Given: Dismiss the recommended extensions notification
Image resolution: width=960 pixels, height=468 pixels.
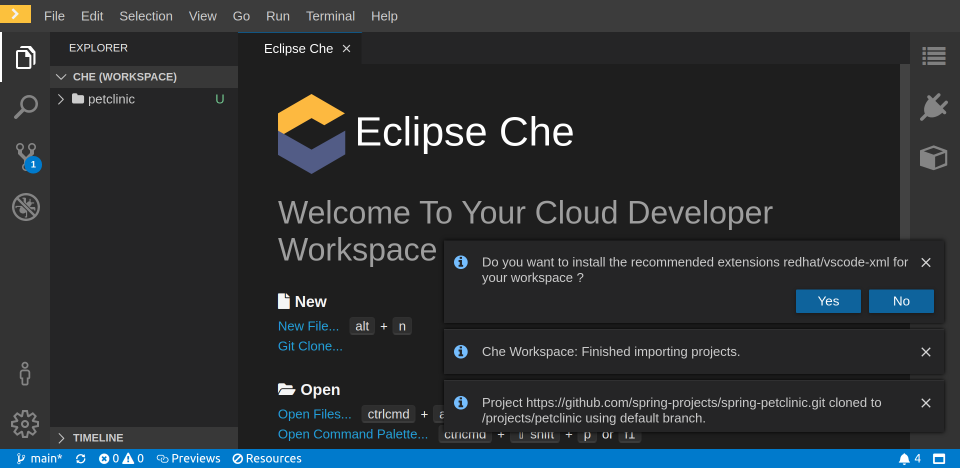Looking at the screenshot, I should (926, 262).
